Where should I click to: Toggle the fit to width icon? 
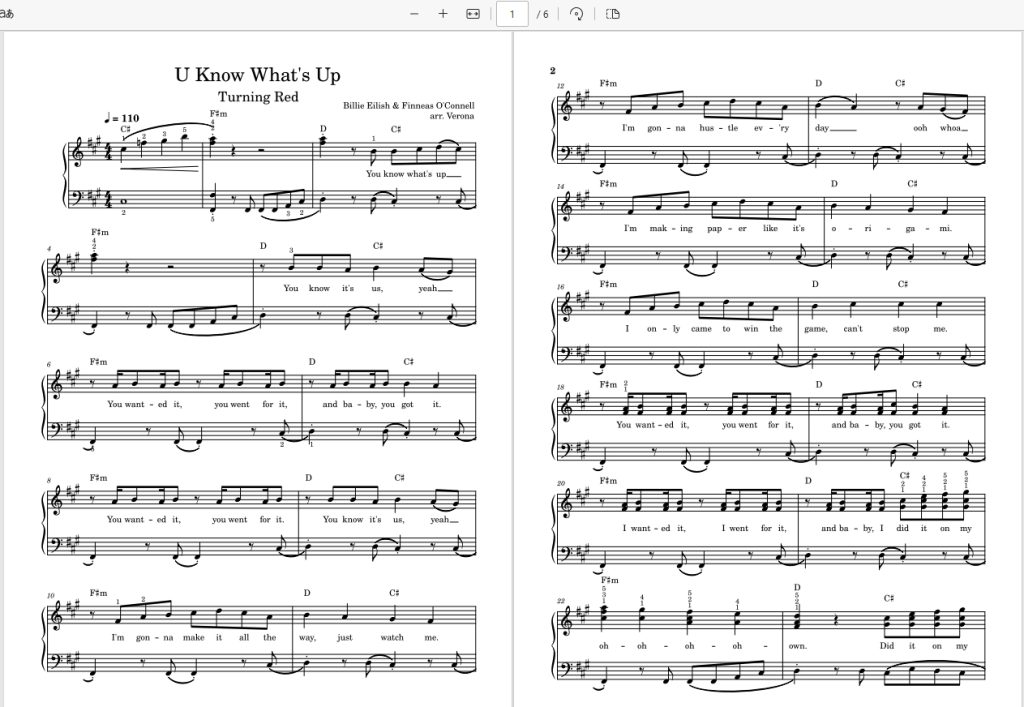click(473, 14)
